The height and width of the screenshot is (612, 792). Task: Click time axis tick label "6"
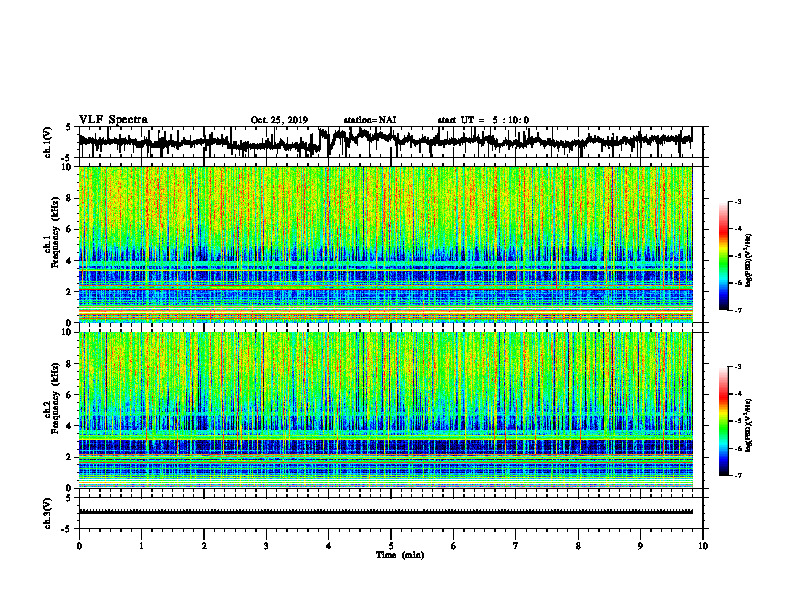point(454,546)
